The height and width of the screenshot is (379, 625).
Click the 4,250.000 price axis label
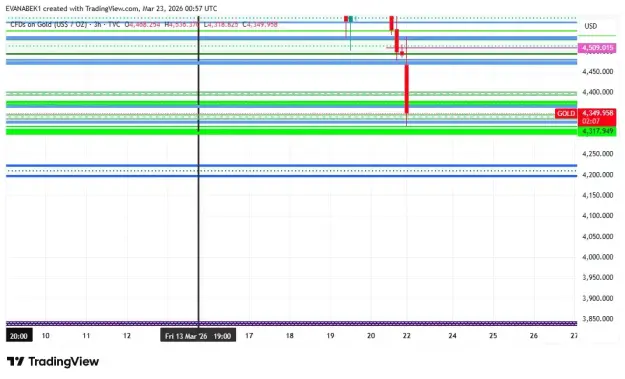pyautogui.click(x=597, y=154)
